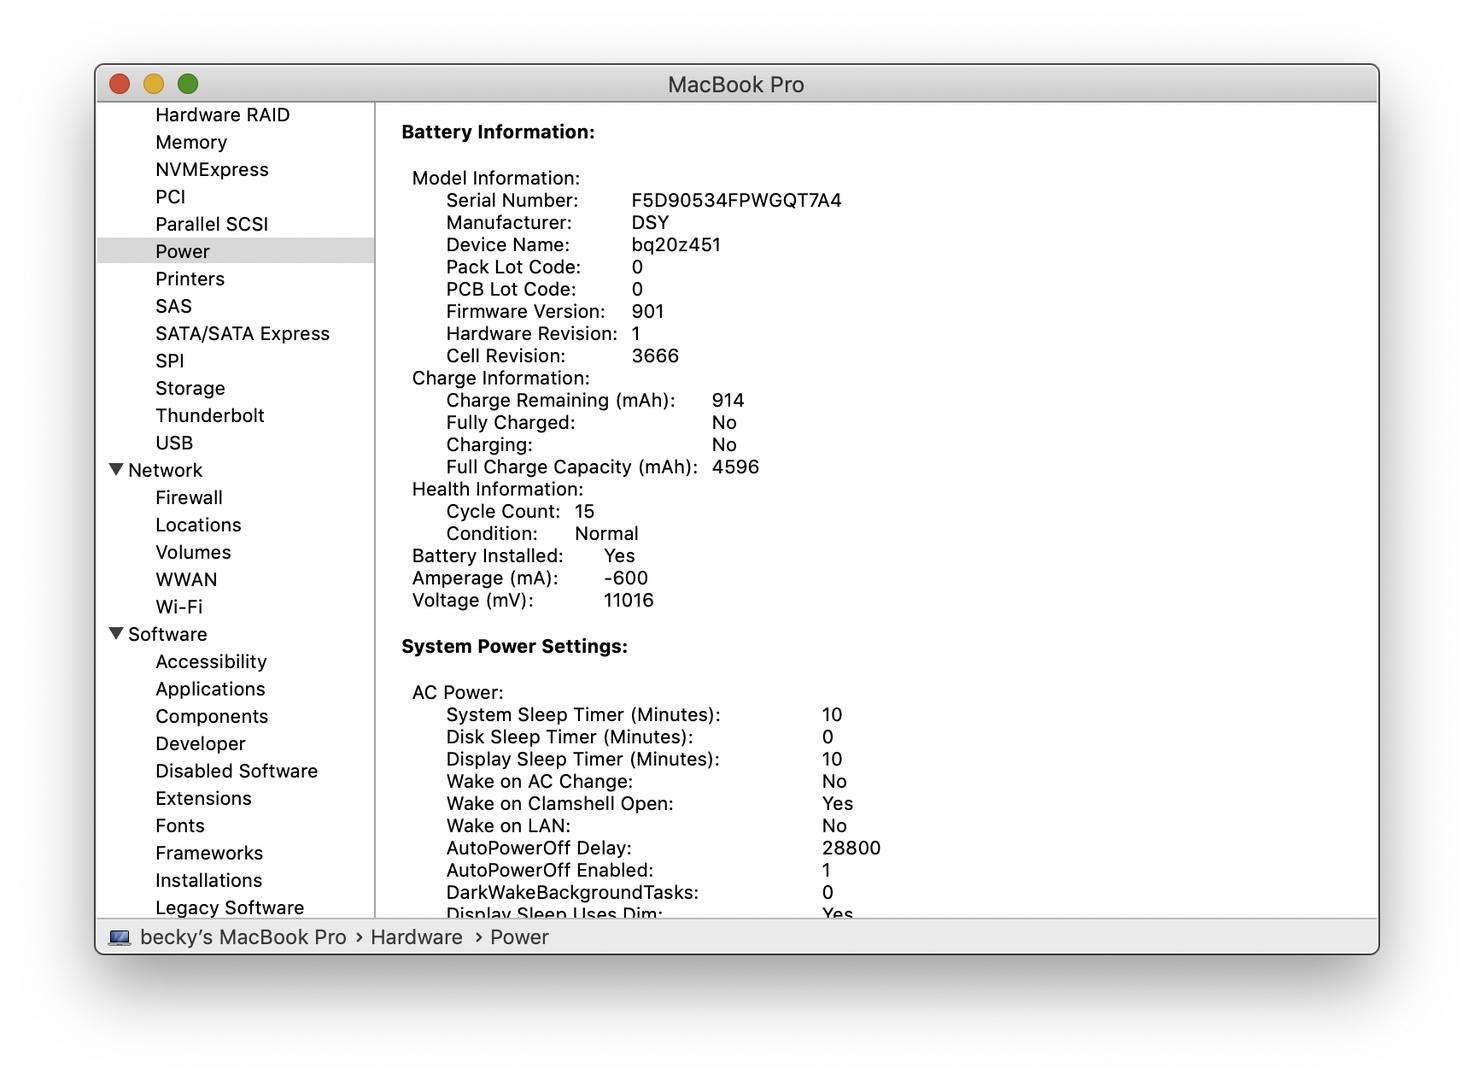Screen dimensions: 1474x1080
Task: Click the MacBook Pro window title
Action: pos(736,84)
